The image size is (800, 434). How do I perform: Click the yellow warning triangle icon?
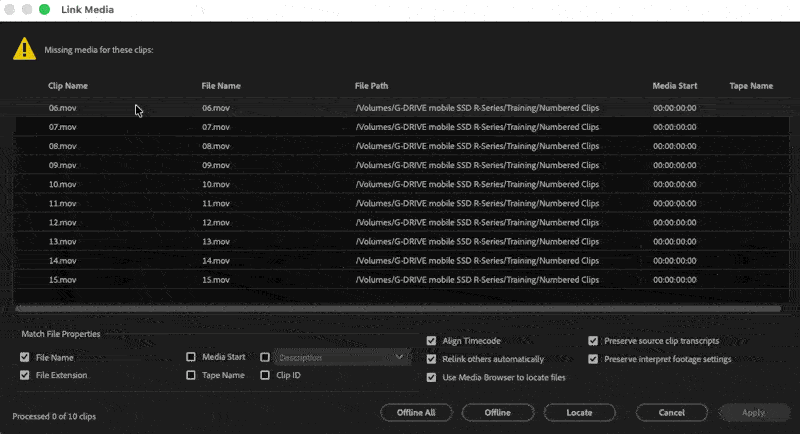click(x=24, y=49)
